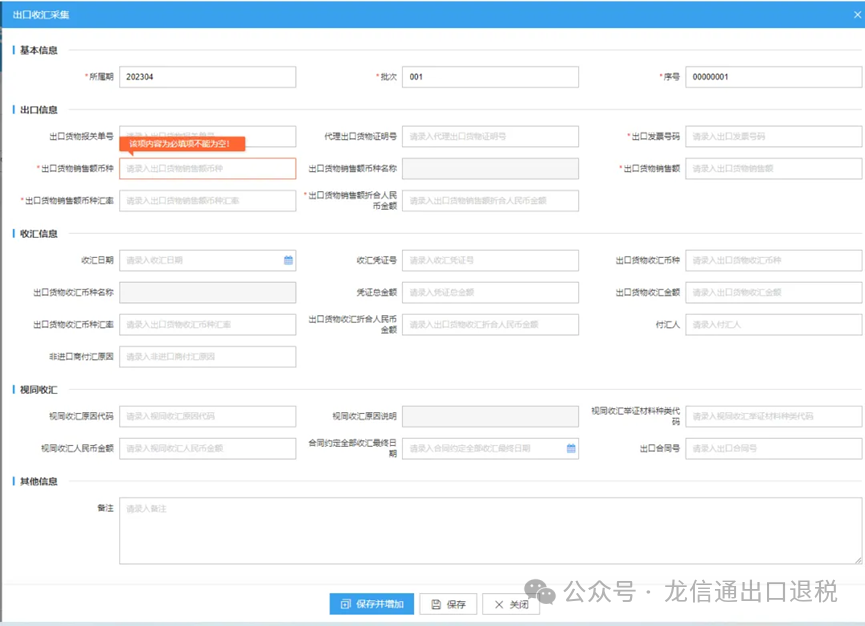The image size is (865, 626).
Task: Close the 出口收汇采集 dialog with X
Action: pyautogui.click(x=857, y=15)
